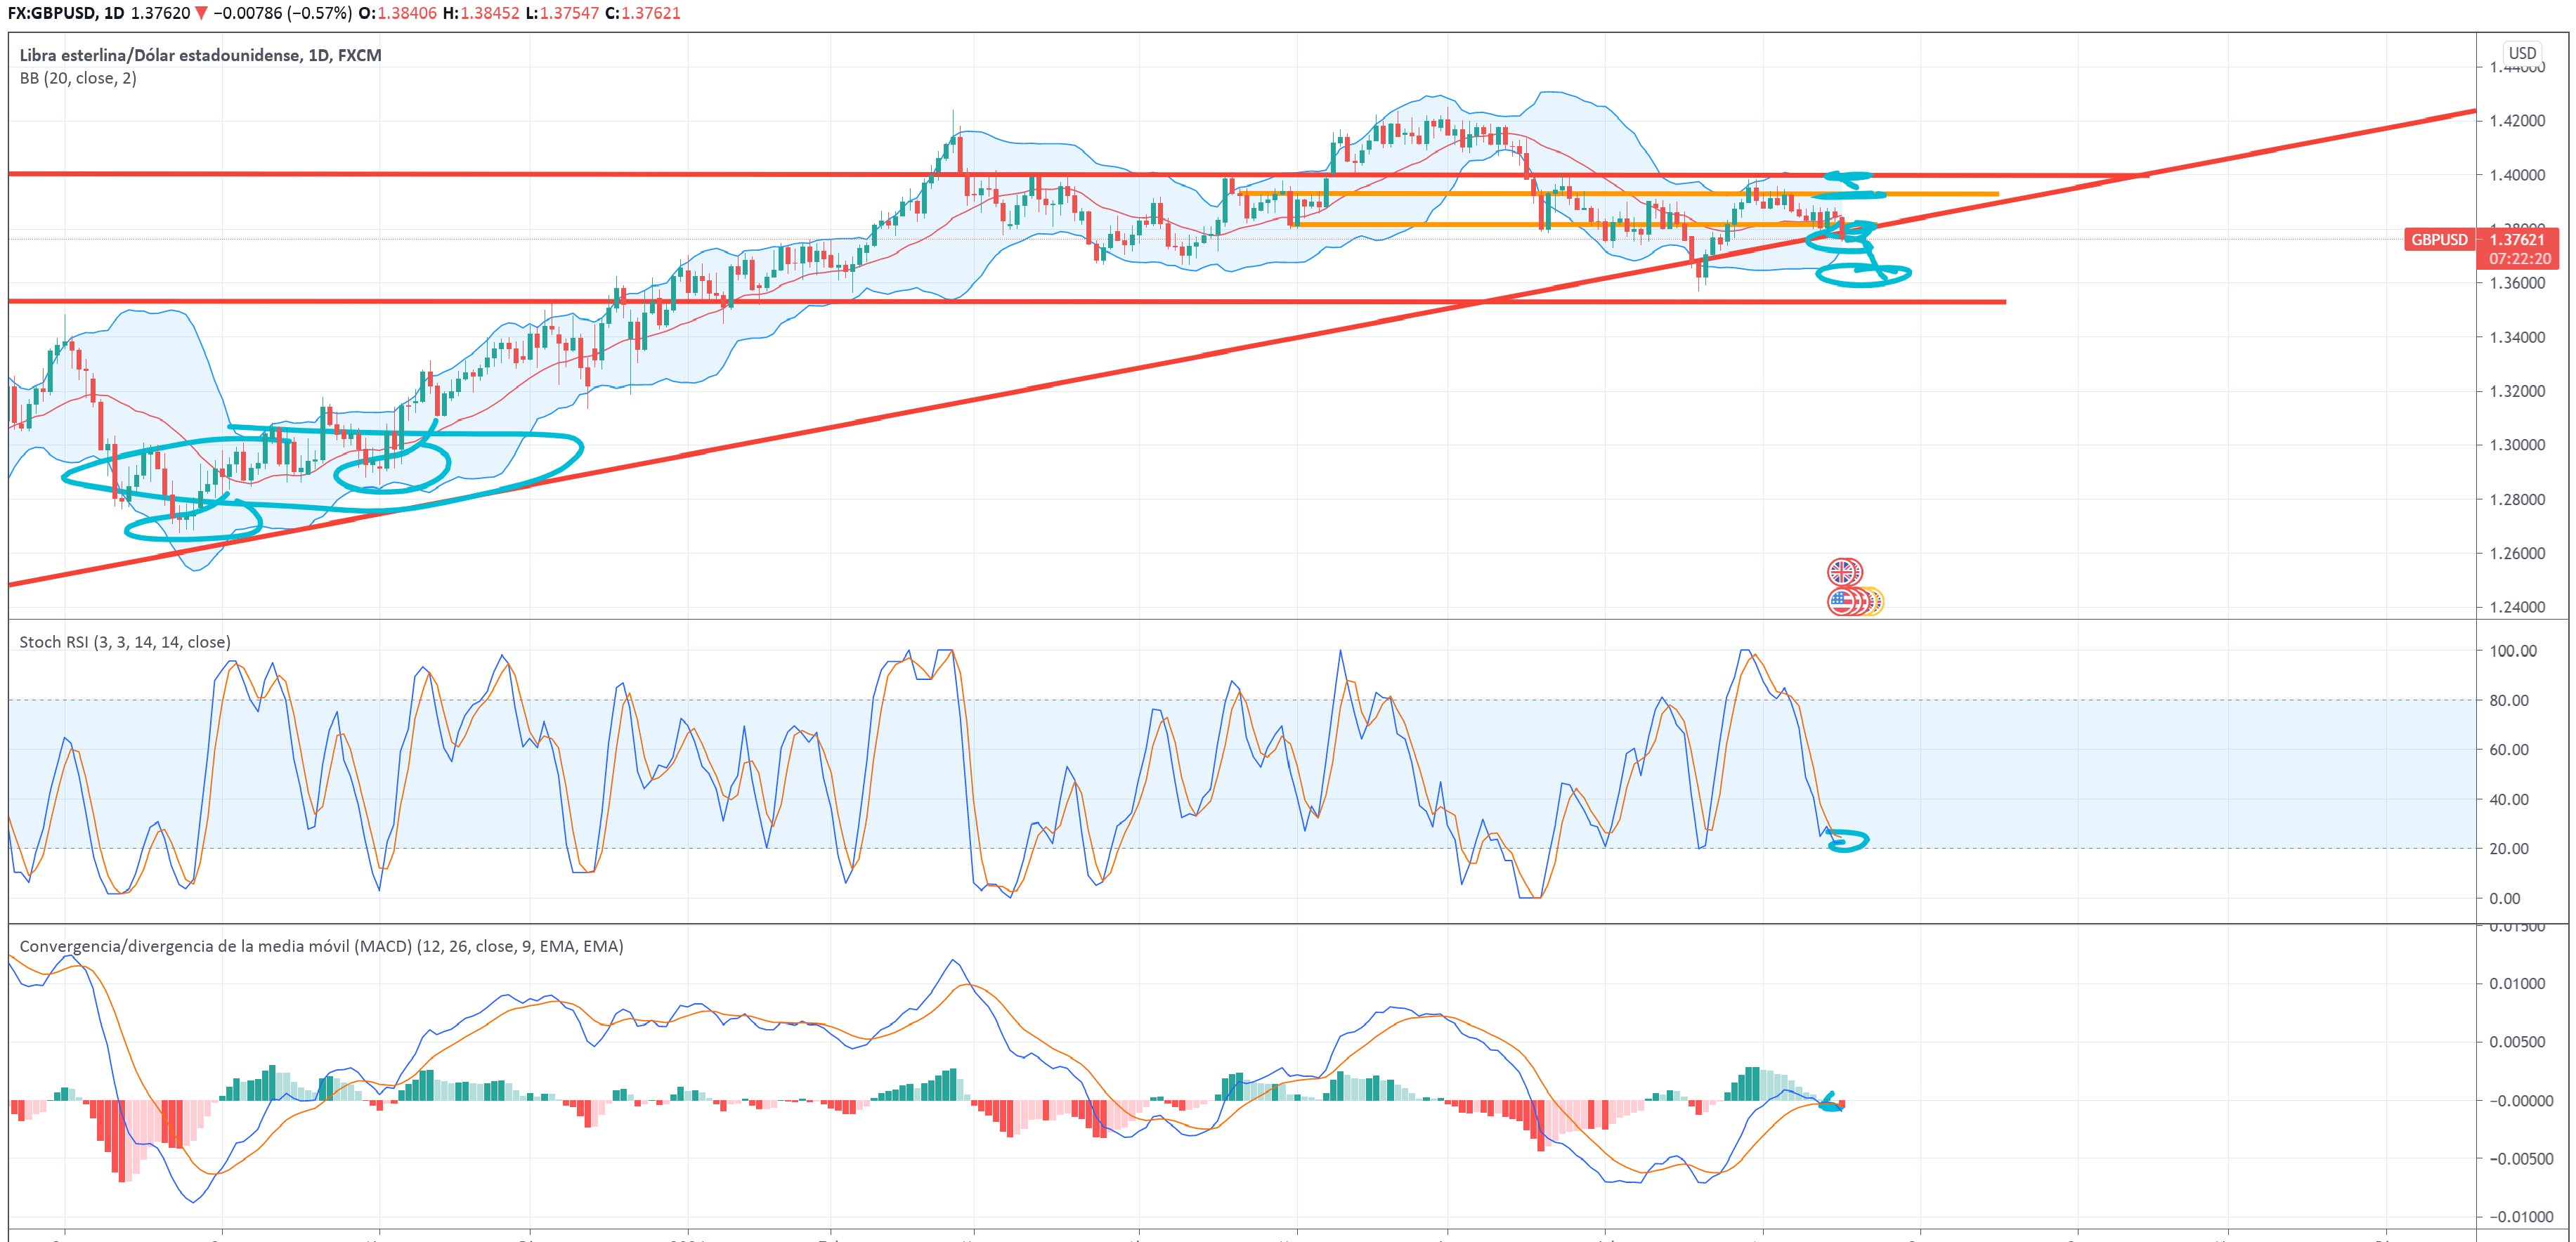Open the front US flag economic event marker

[x=1841, y=601]
